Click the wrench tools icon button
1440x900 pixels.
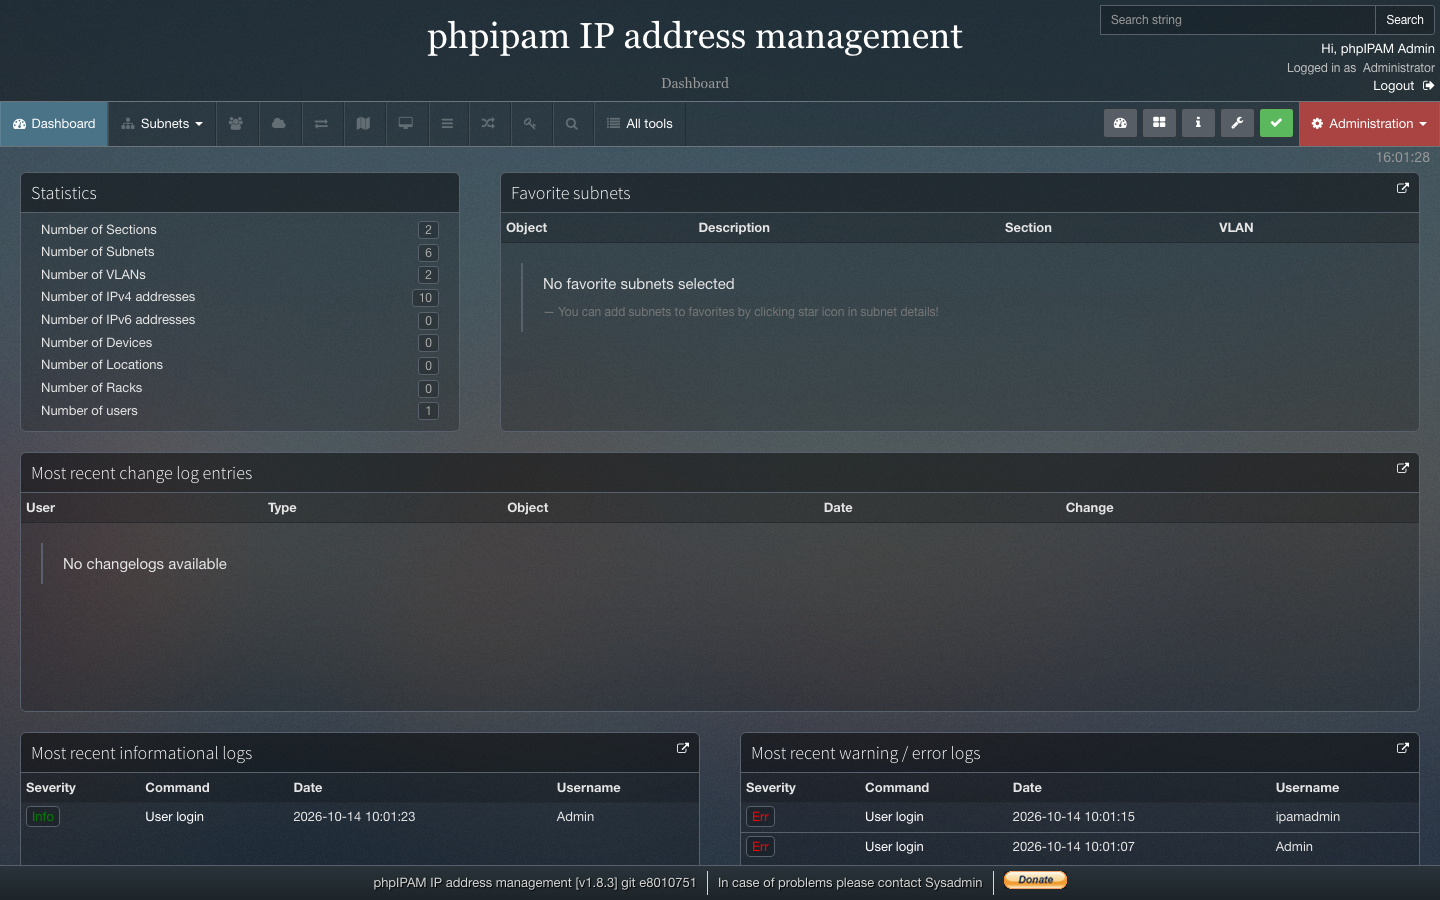click(x=1237, y=123)
